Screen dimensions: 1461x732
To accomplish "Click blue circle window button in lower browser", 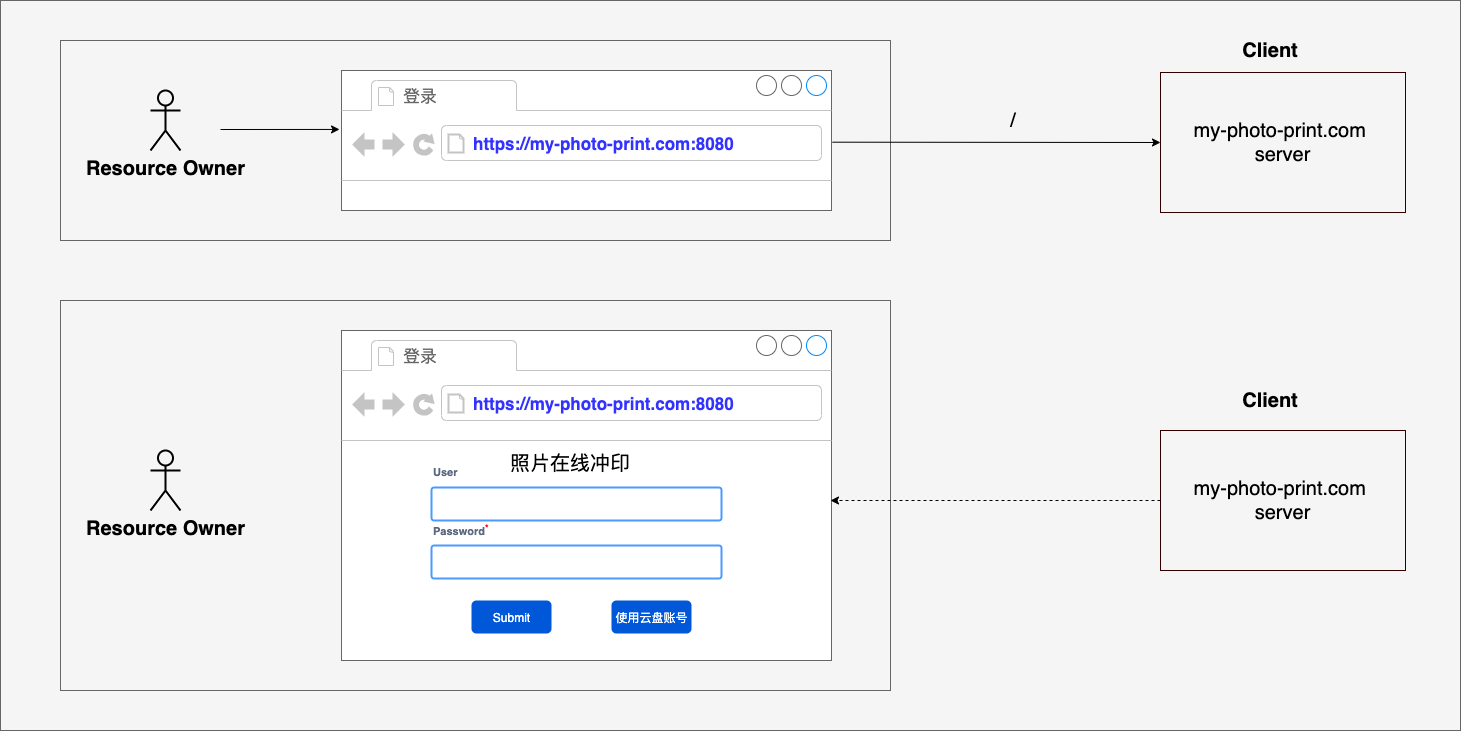I will [817, 346].
